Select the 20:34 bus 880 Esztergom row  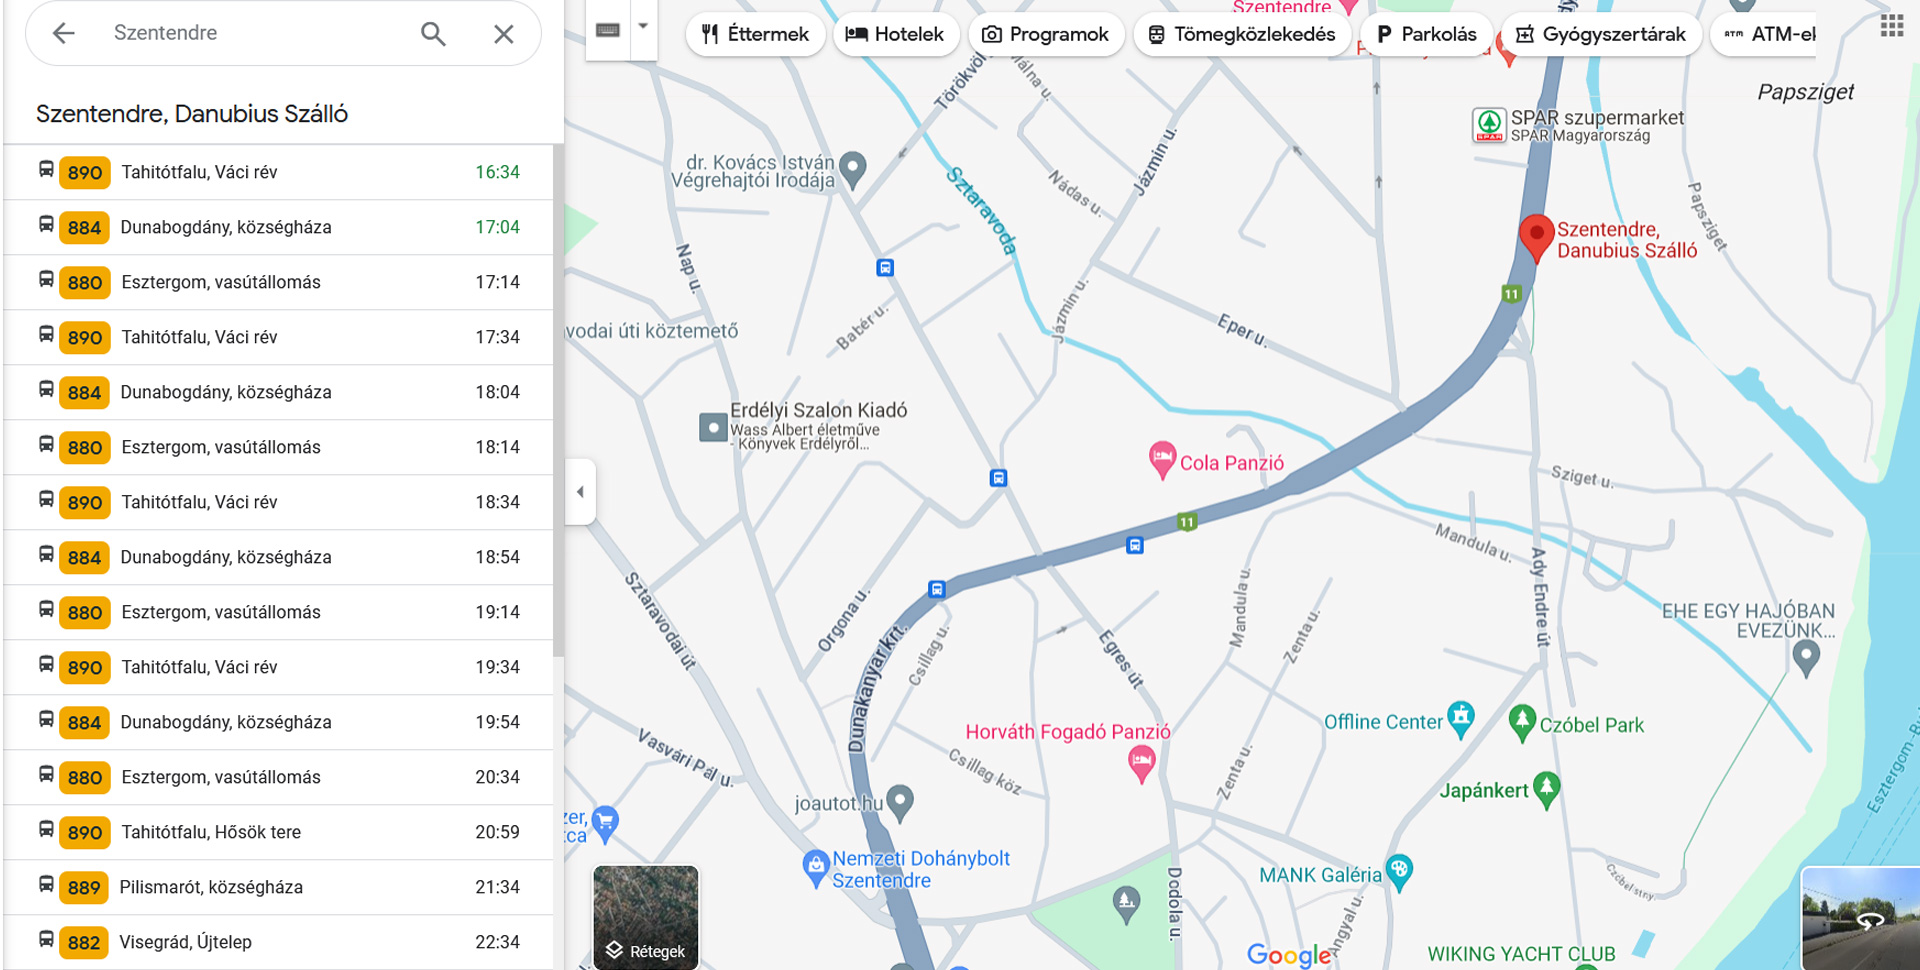pos(278,777)
